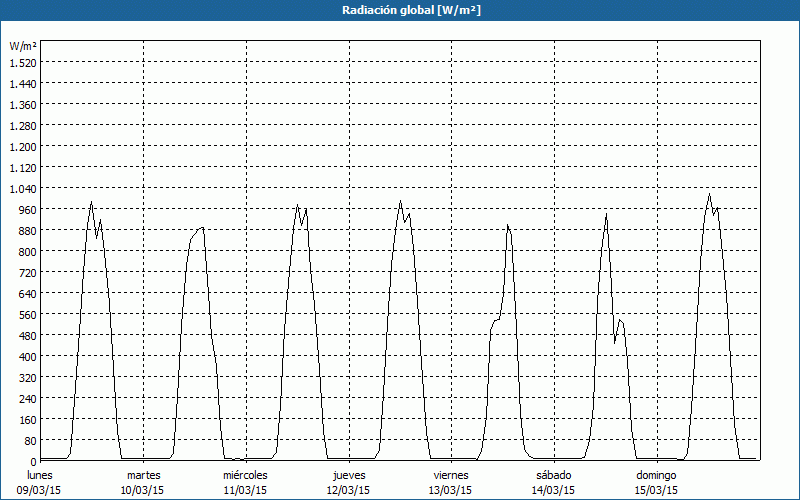The width and height of the screenshot is (800, 500).
Task: Click the 15/03/15 date label
Action: click(x=657, y=490)
